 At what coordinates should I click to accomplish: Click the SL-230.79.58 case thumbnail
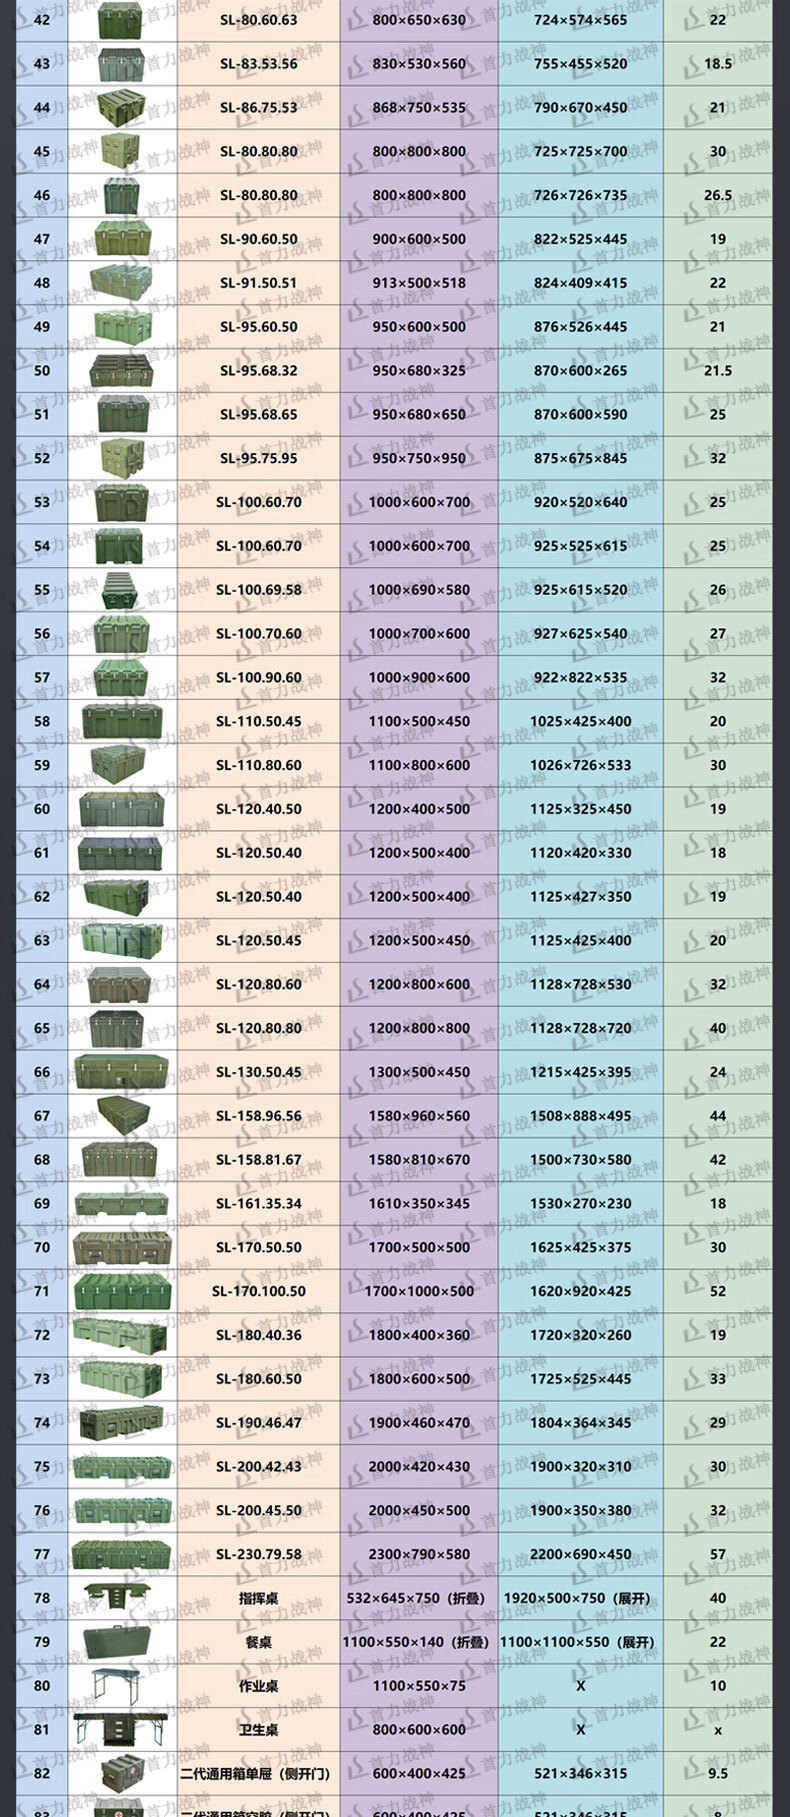click(x=122, y=1554)
